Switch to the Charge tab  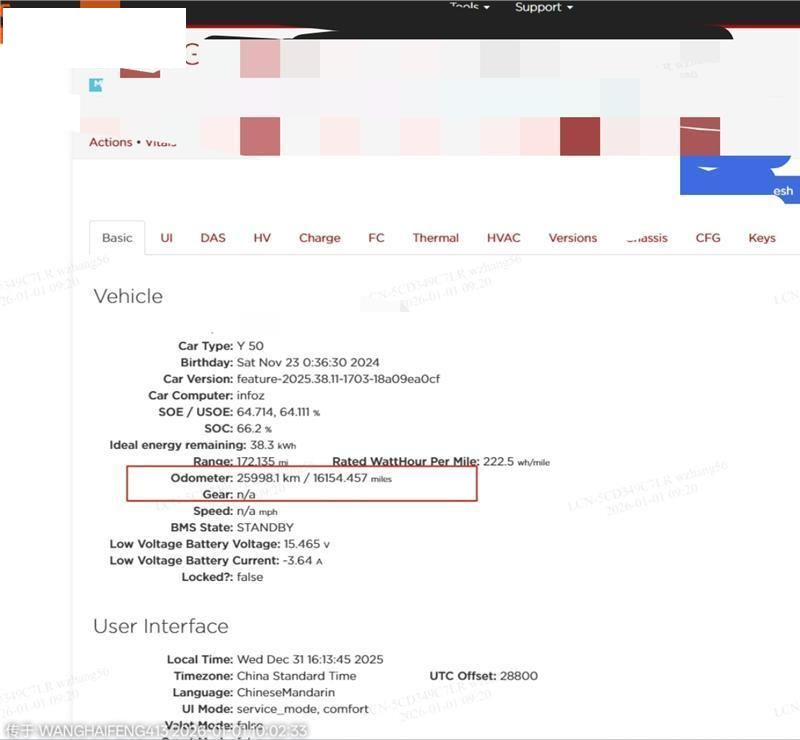coord(319,238)
